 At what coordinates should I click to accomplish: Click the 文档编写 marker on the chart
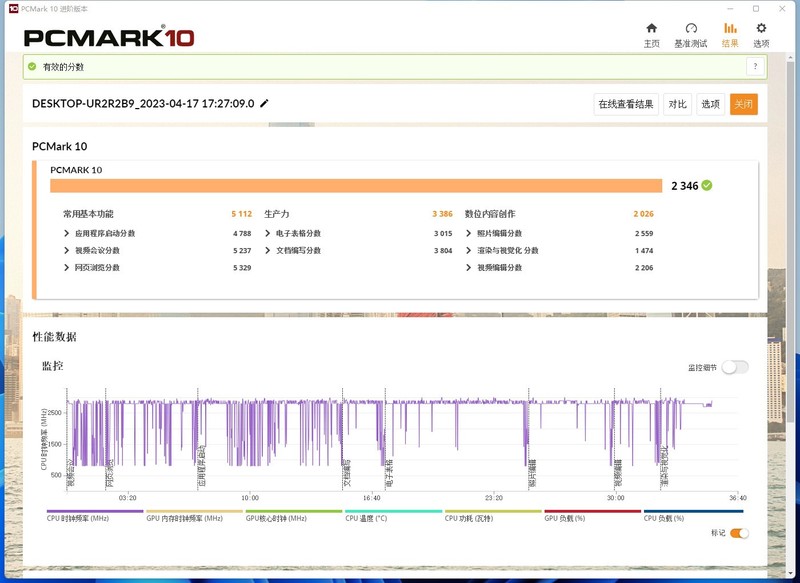347,471
